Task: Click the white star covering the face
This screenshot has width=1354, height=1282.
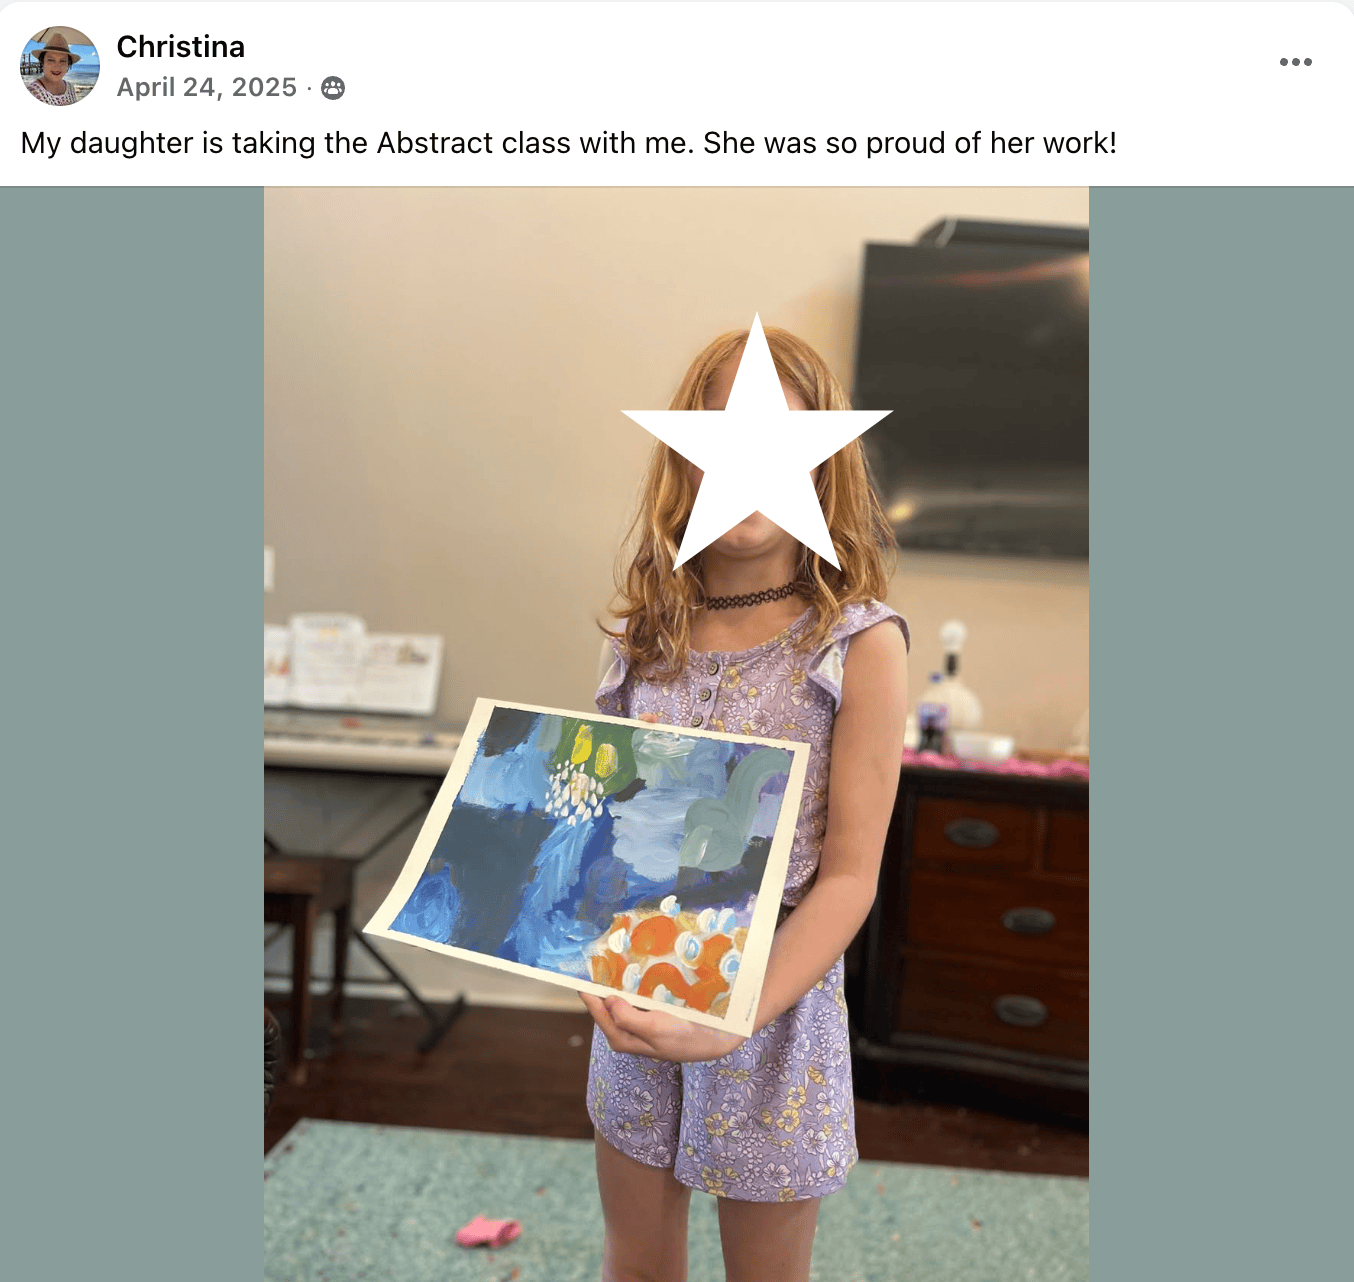Action: point(757,445)
